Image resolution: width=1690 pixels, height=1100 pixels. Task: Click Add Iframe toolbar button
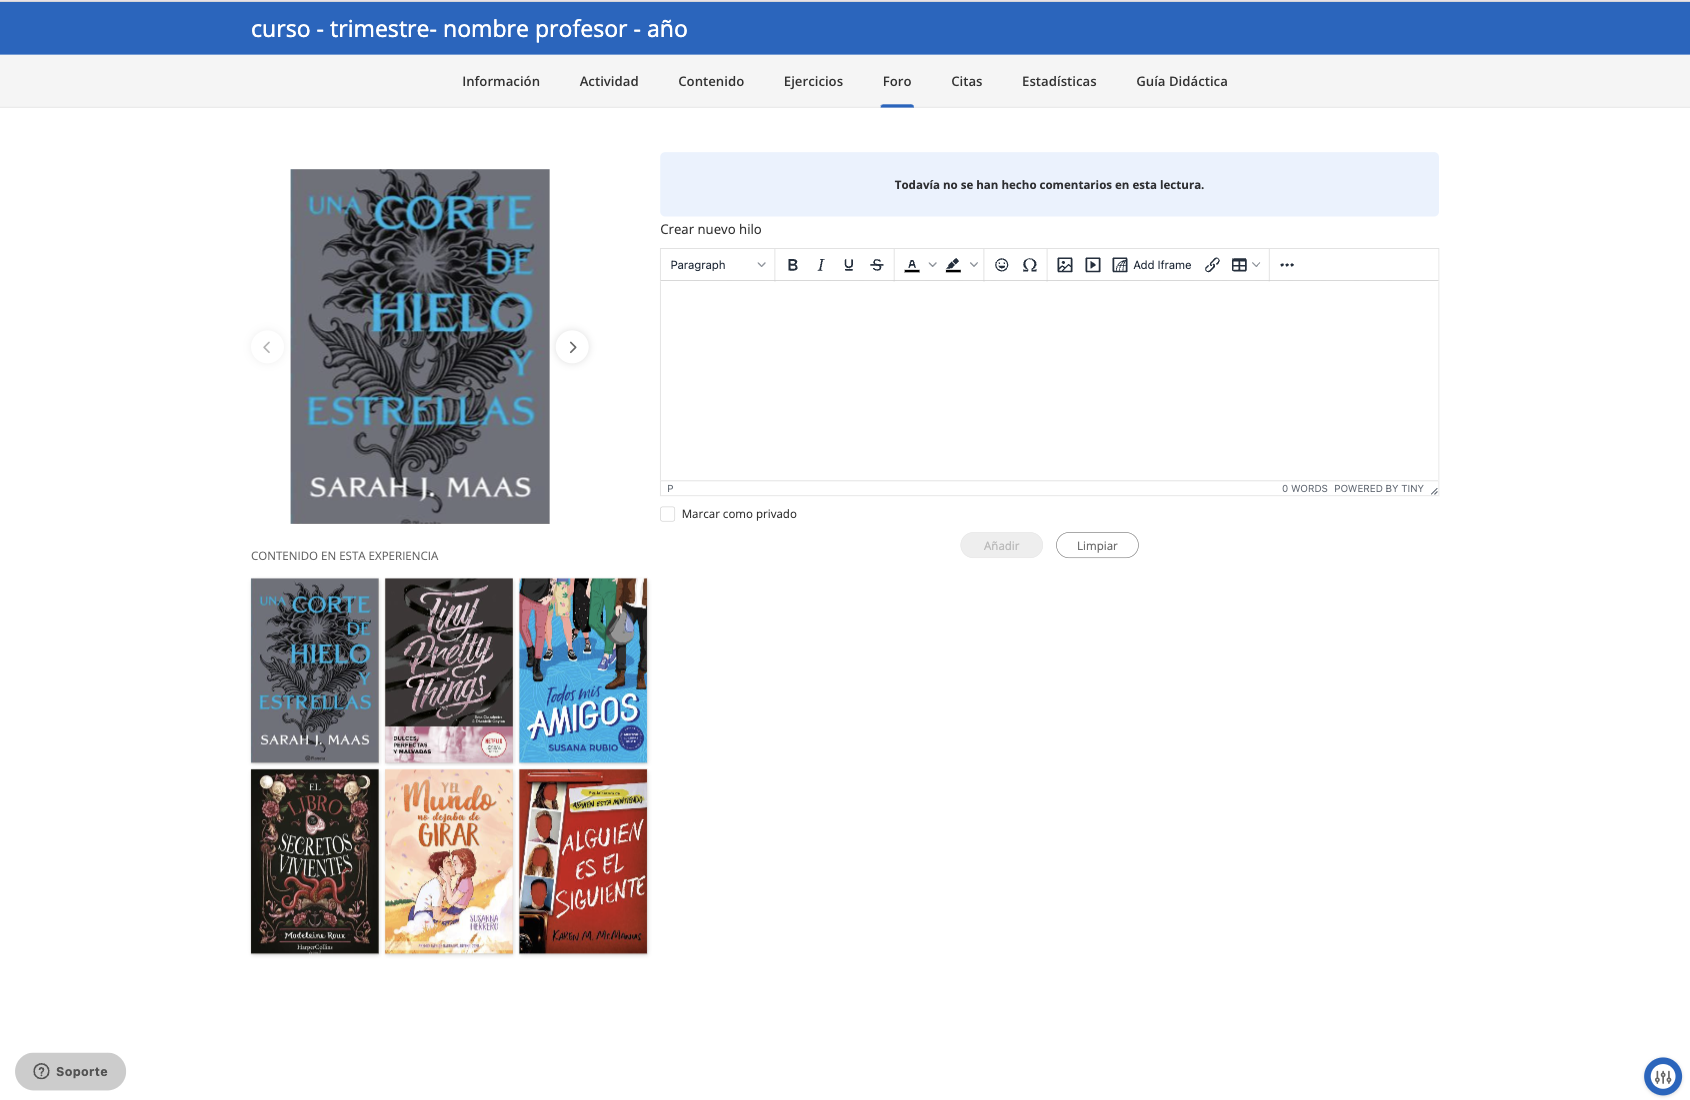coord(1152,265)
